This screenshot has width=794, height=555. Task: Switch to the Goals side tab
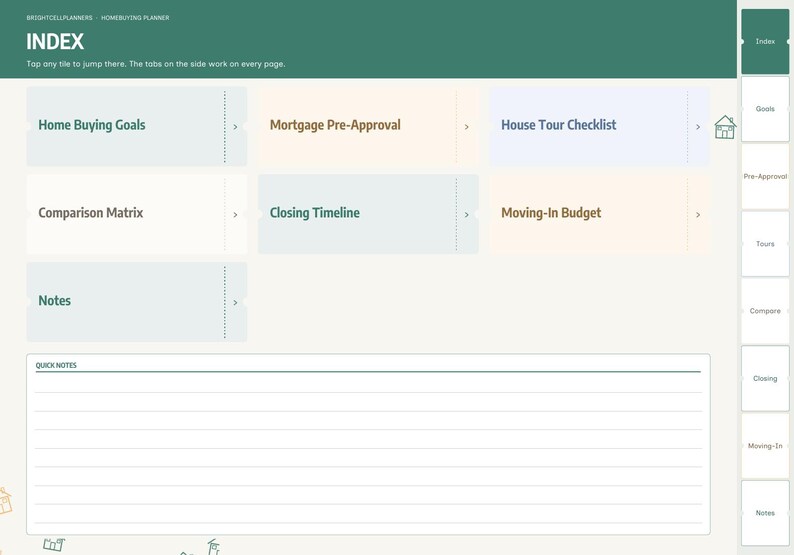[765, 109]
